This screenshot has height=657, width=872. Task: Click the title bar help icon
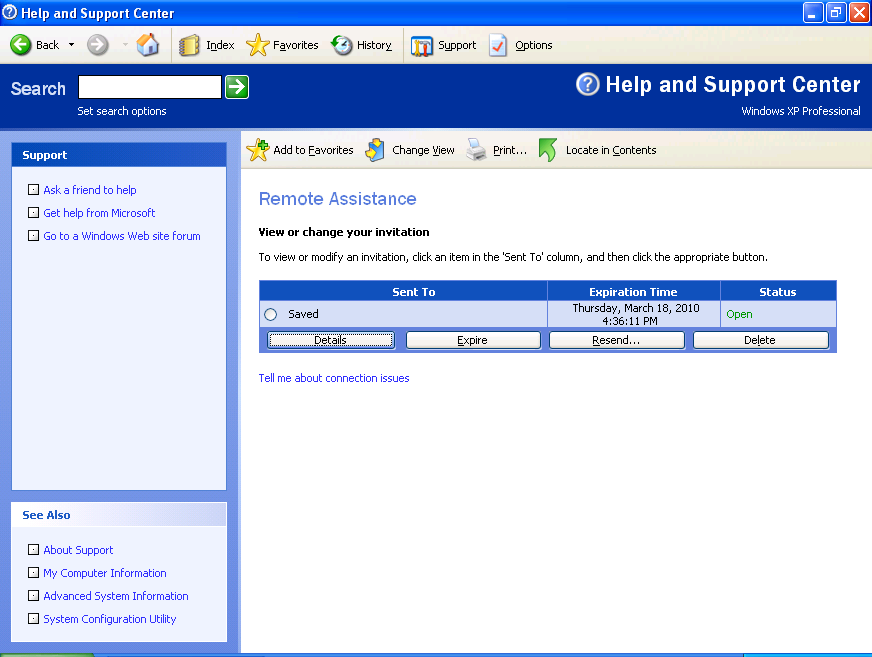(10, 12)
